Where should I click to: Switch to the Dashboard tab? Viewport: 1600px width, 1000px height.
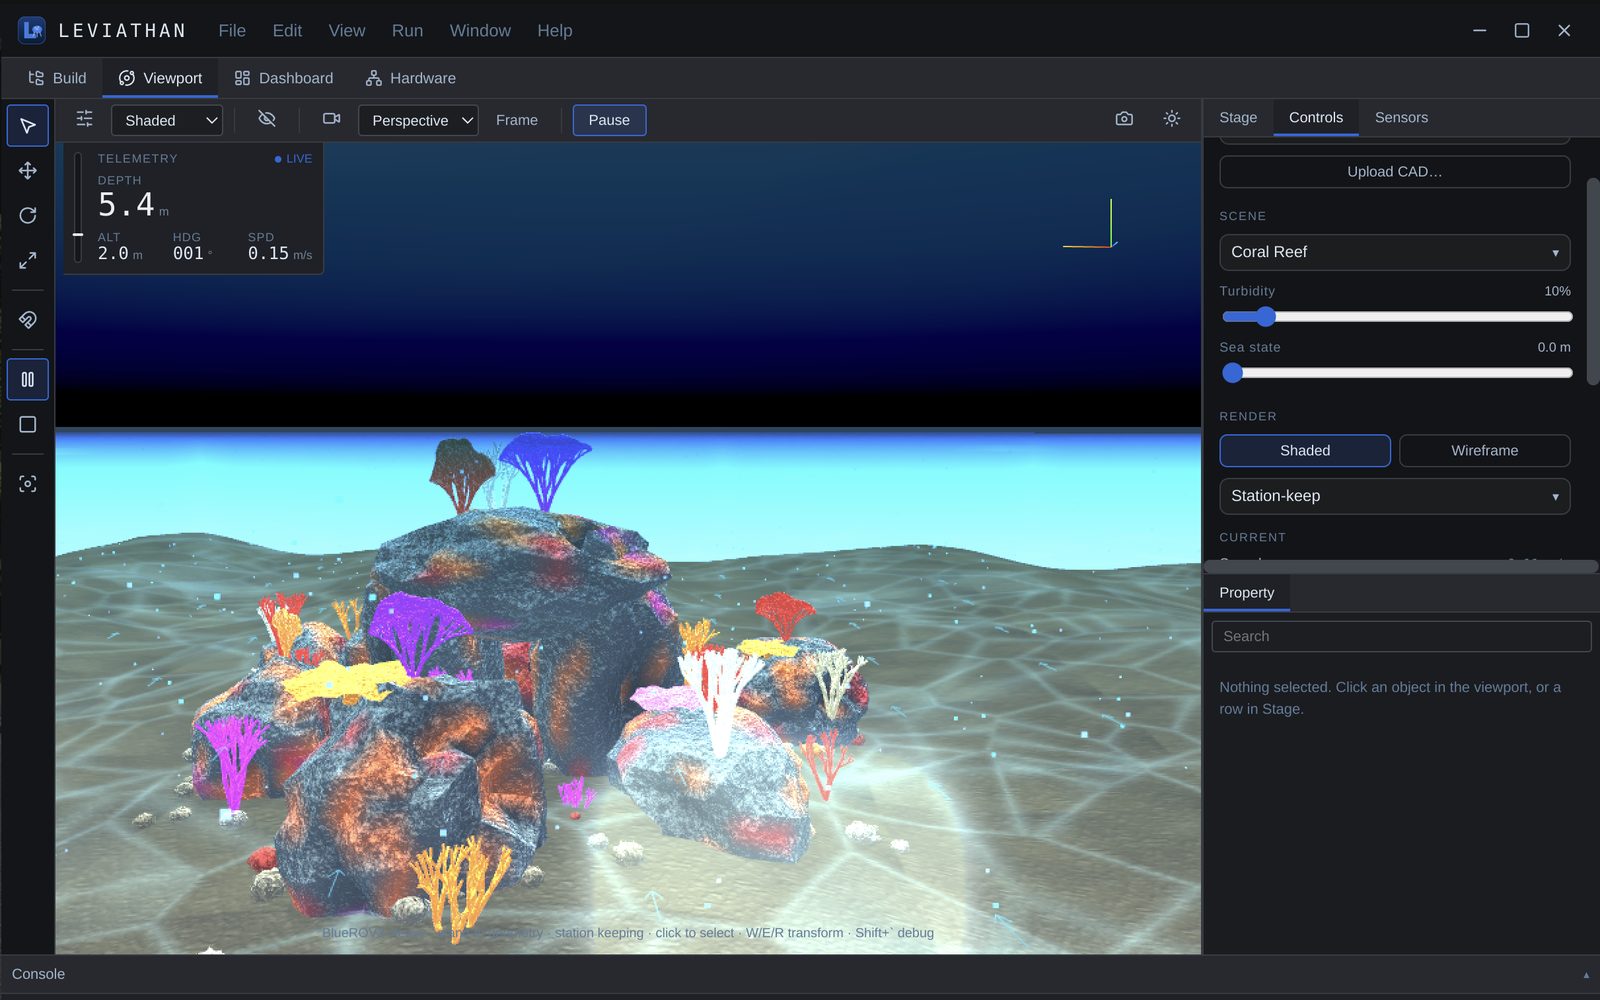tap(284, 78)
